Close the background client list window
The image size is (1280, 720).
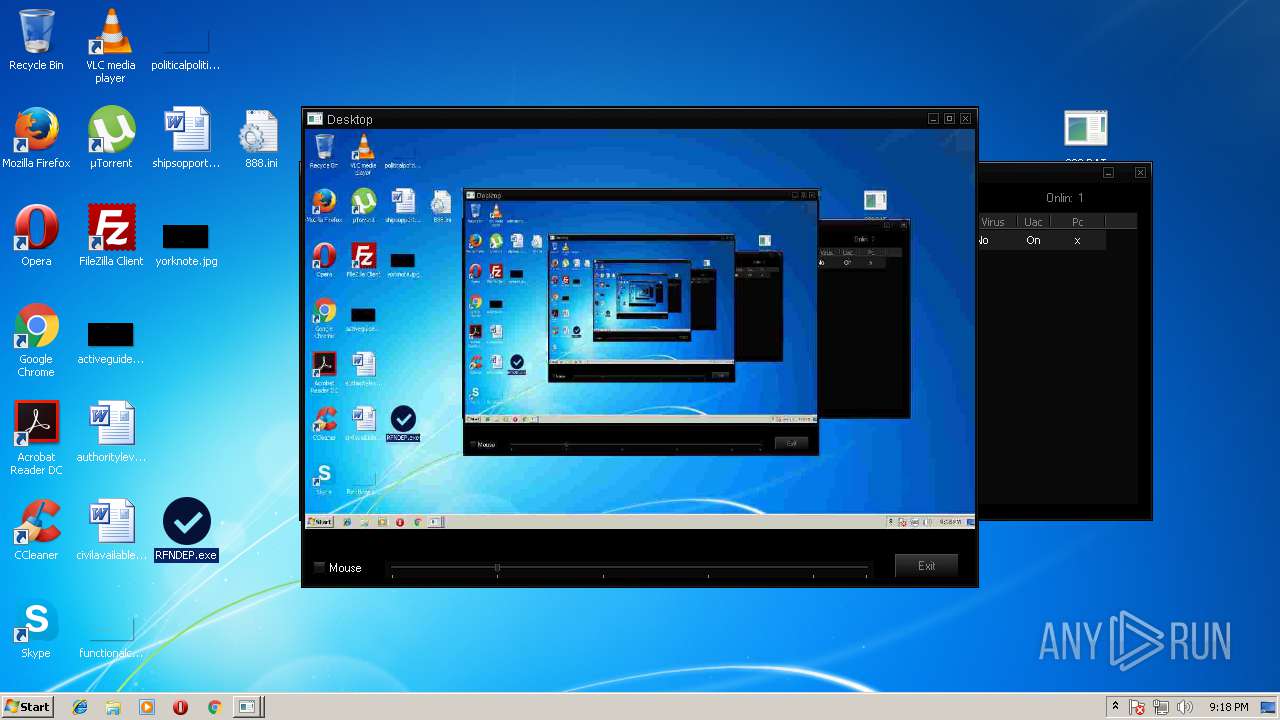tap(1140, 173)
